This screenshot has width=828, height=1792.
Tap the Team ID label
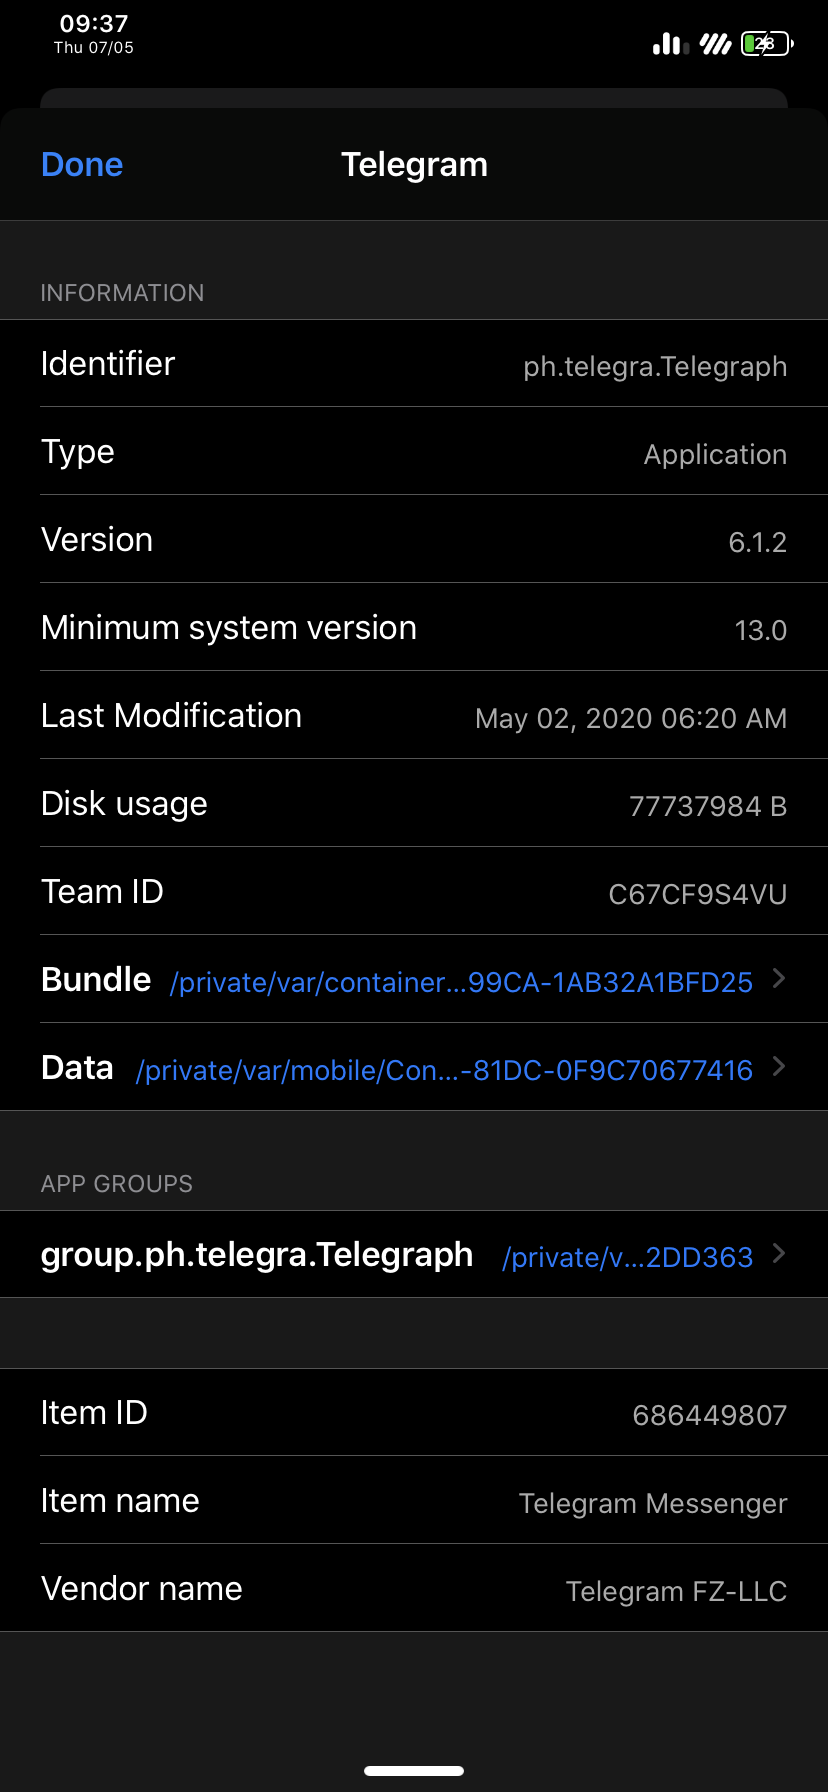tap(102, 892)
